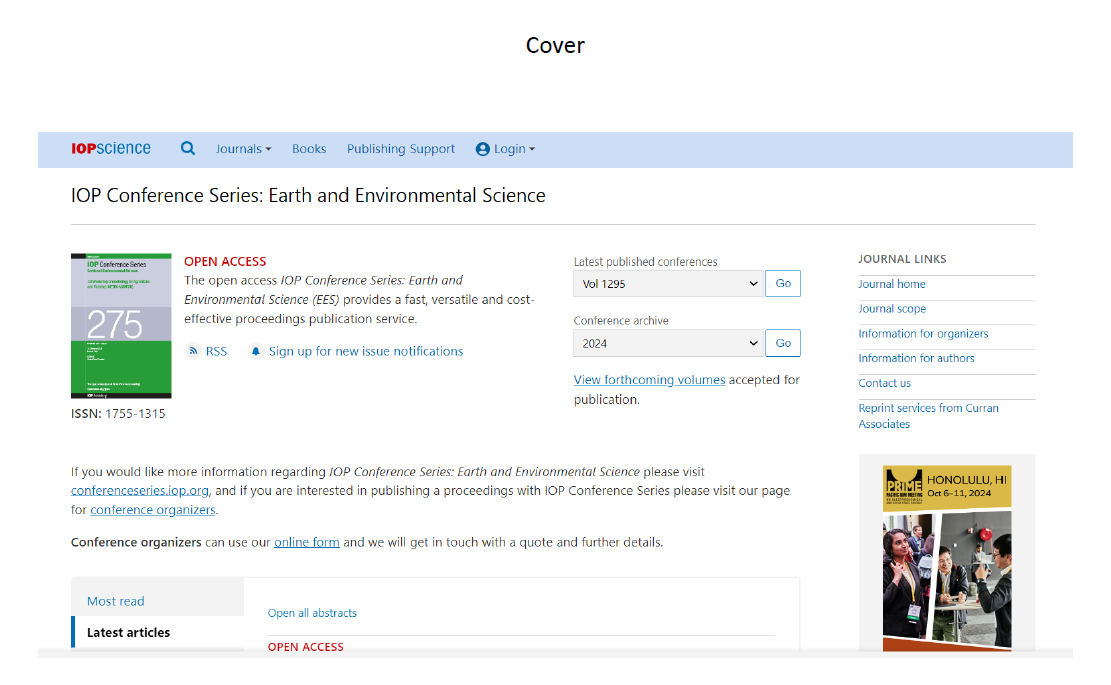Open the conference organizers link
This screenshot has width=1111, height=685.
(152, 509)
